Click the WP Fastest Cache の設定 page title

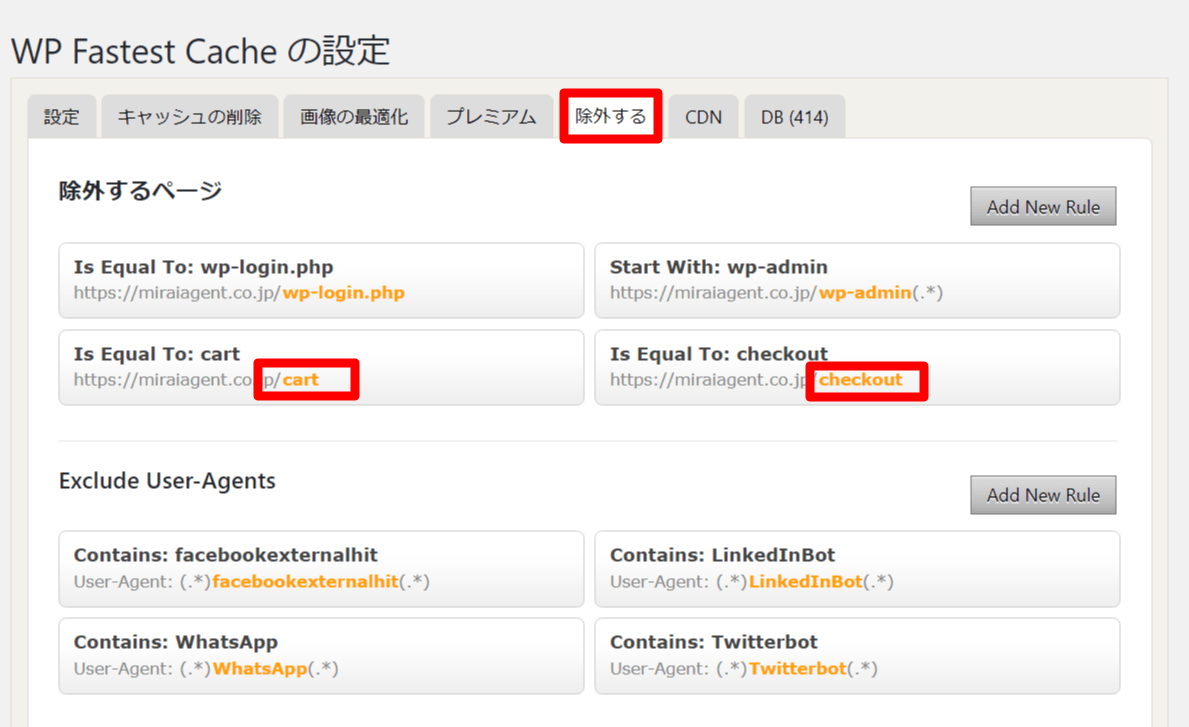click(x=200, y=50)
